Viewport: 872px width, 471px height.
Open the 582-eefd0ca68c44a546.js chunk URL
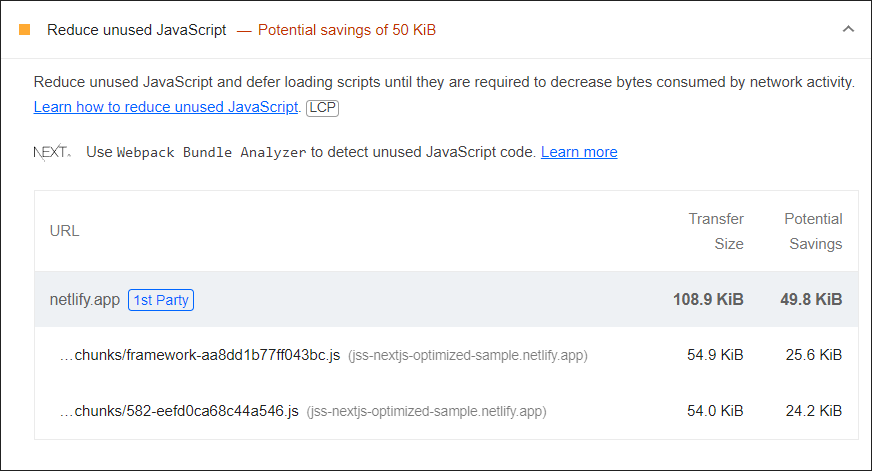coord(179,411)
